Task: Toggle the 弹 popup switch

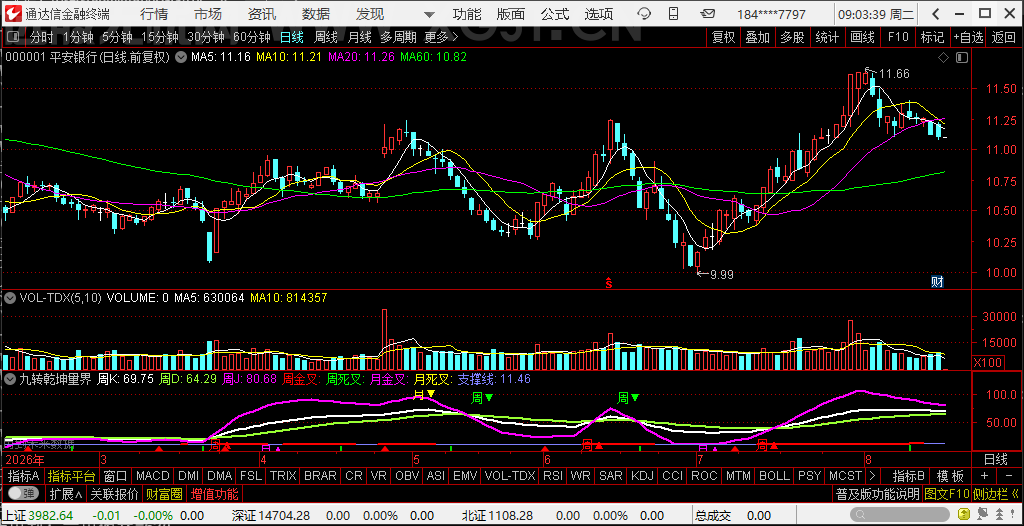Action: click(24, 494)
